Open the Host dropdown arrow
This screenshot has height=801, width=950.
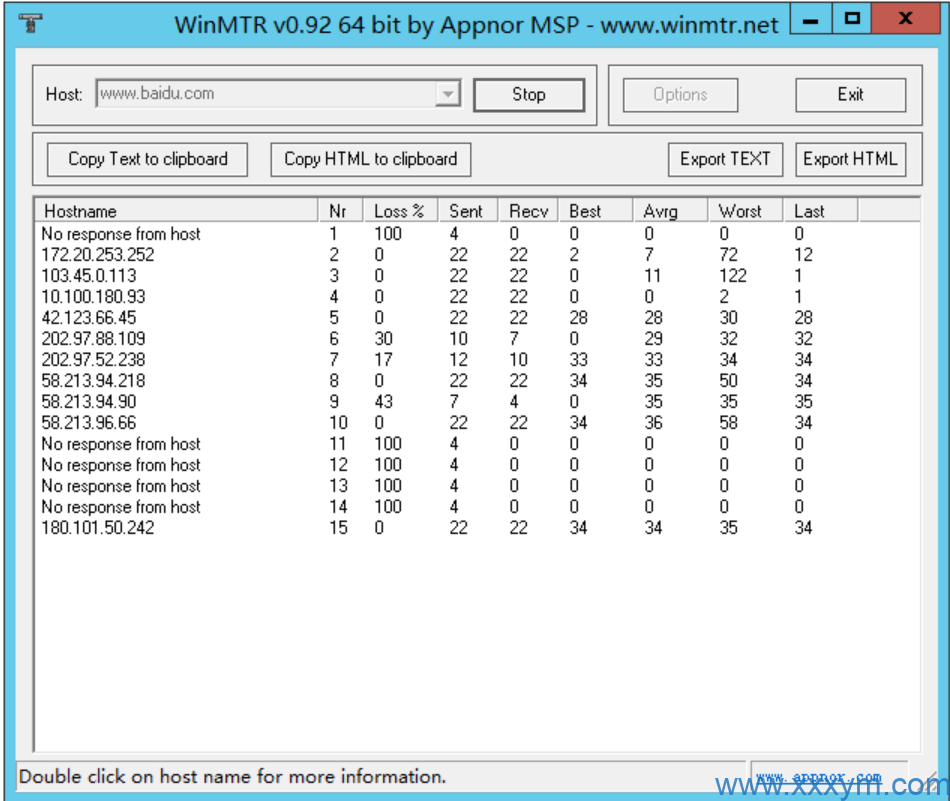448,95
